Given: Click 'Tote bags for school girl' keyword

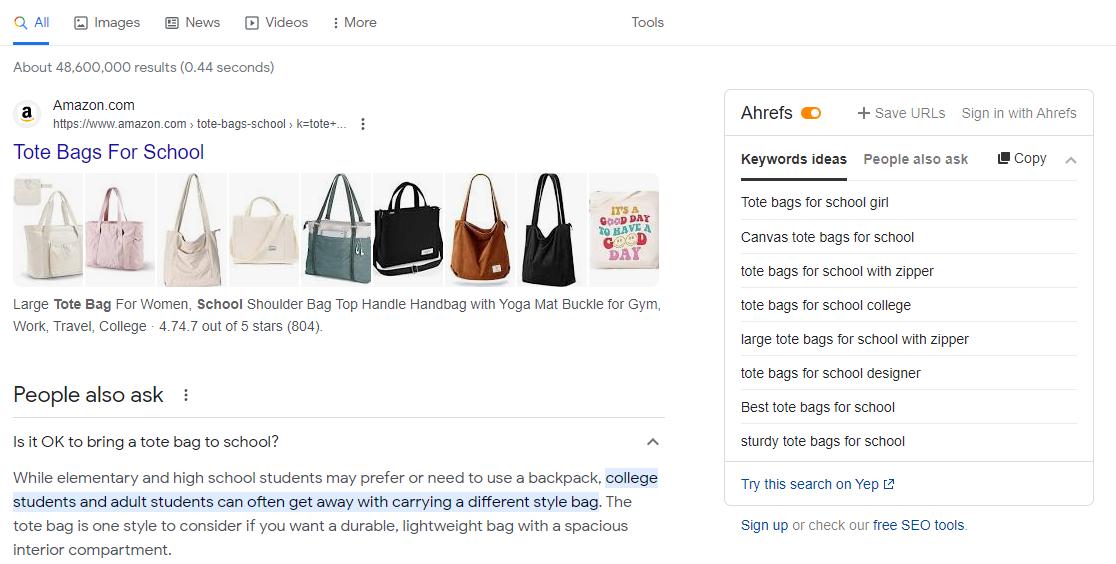Looking at the screenshot, I should coord(814,202).
